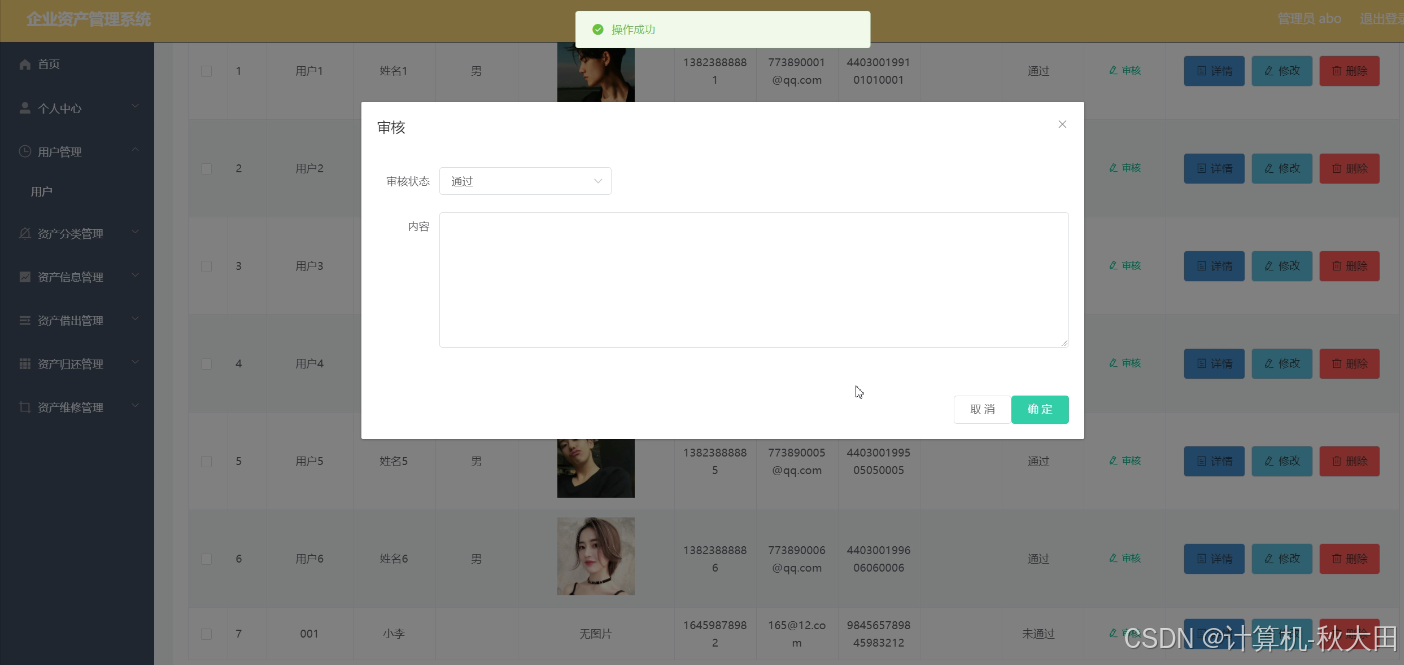Click 删除 for 用户6 row
Viewport: 1404px width, 665px height.
[1350, 558]
